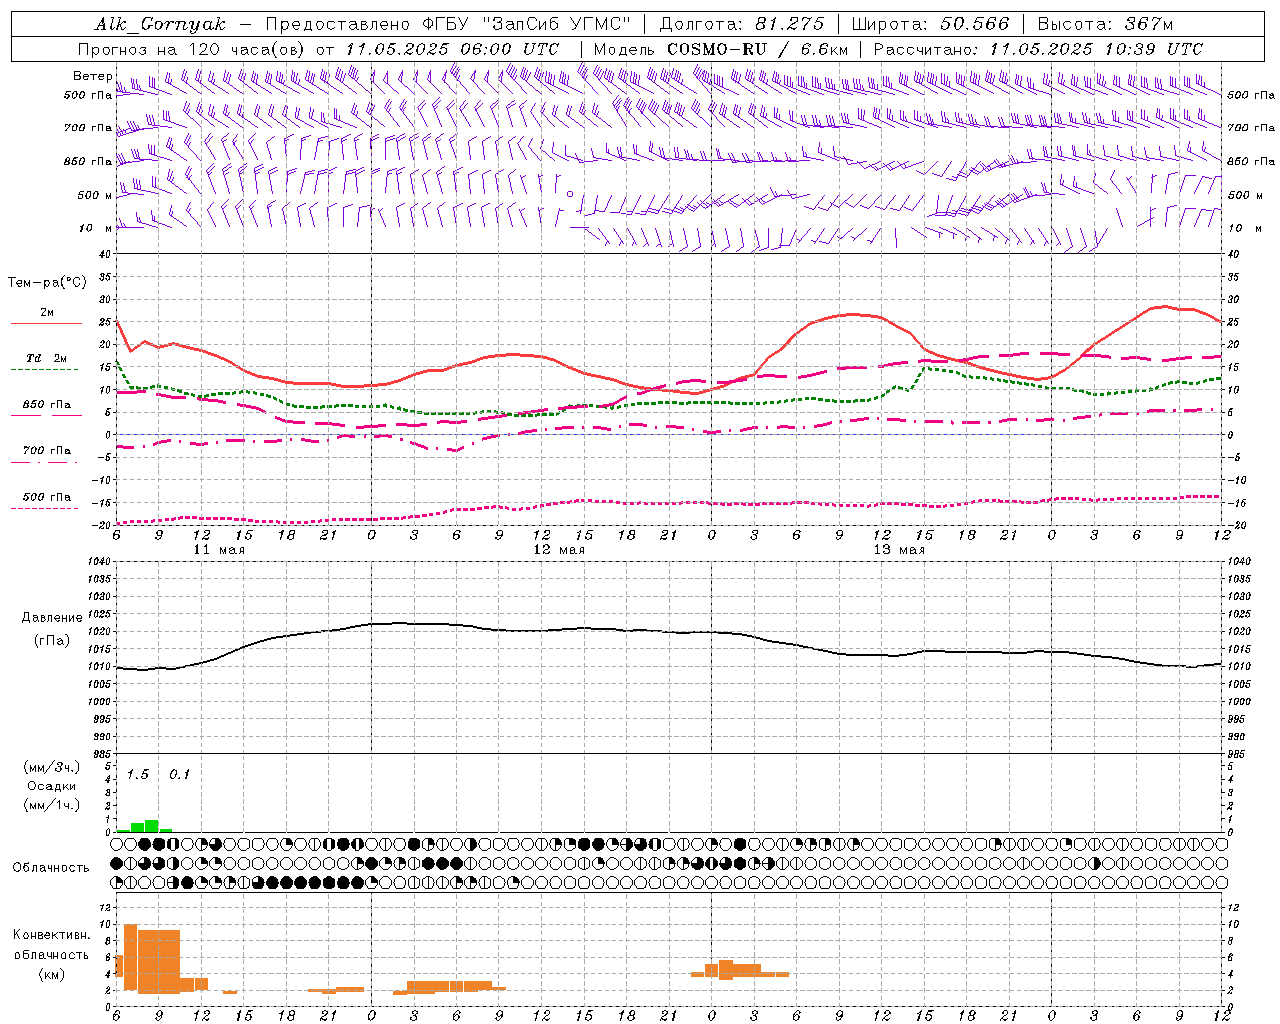Click the (мм/3ч.) units label
Screen dimensions: 1280x1024
tap(51, 768)
